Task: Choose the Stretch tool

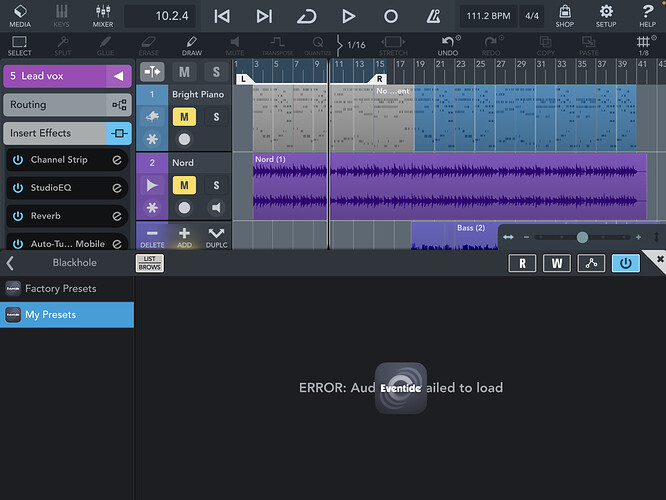Action: click(393, 45)
